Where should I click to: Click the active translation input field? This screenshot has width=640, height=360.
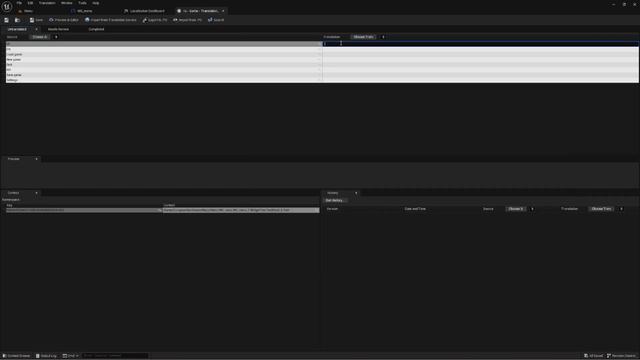pyautogui.click(x=480, y=44)
